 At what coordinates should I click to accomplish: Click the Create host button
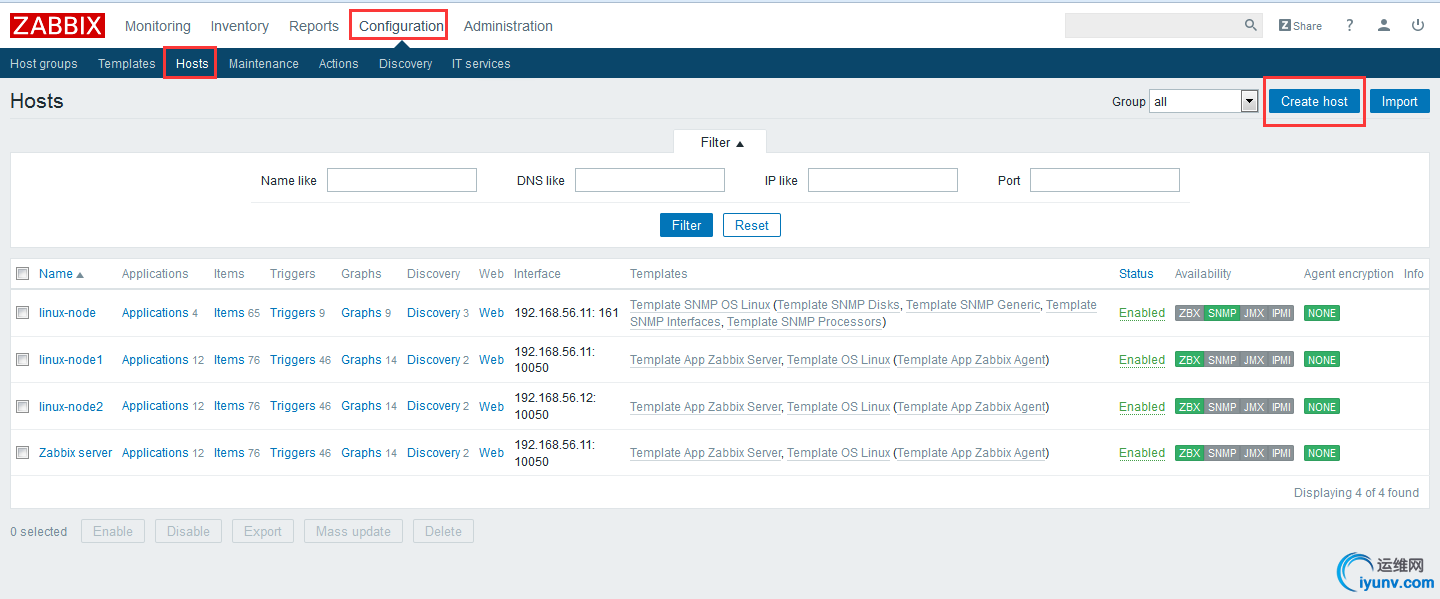1314,101
